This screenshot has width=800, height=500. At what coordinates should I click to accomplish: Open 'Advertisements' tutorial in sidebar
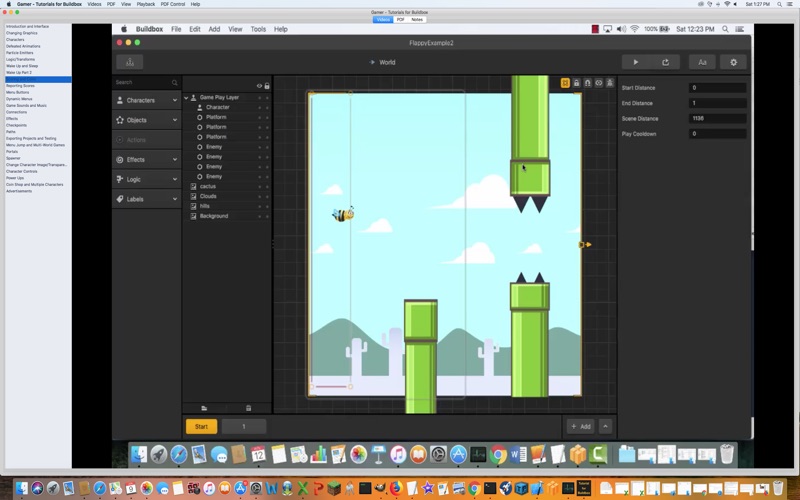click(19, 191)
